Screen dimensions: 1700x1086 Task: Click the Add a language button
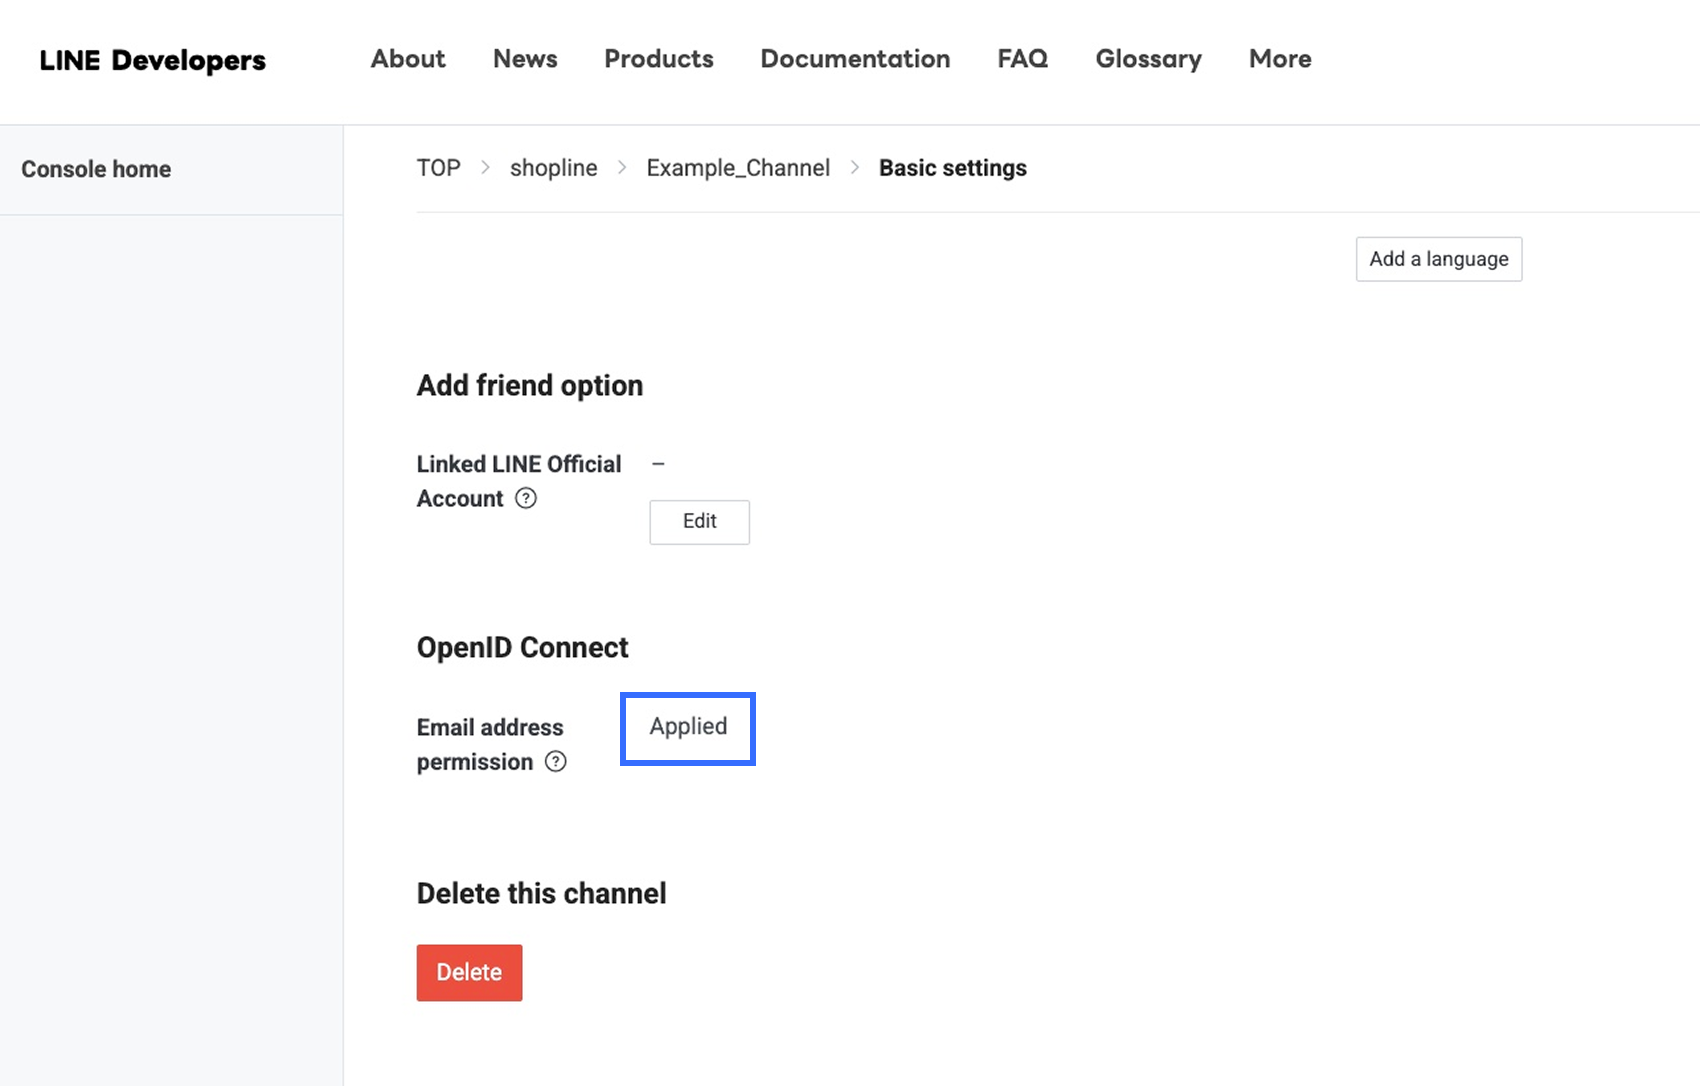(1439, 259)
